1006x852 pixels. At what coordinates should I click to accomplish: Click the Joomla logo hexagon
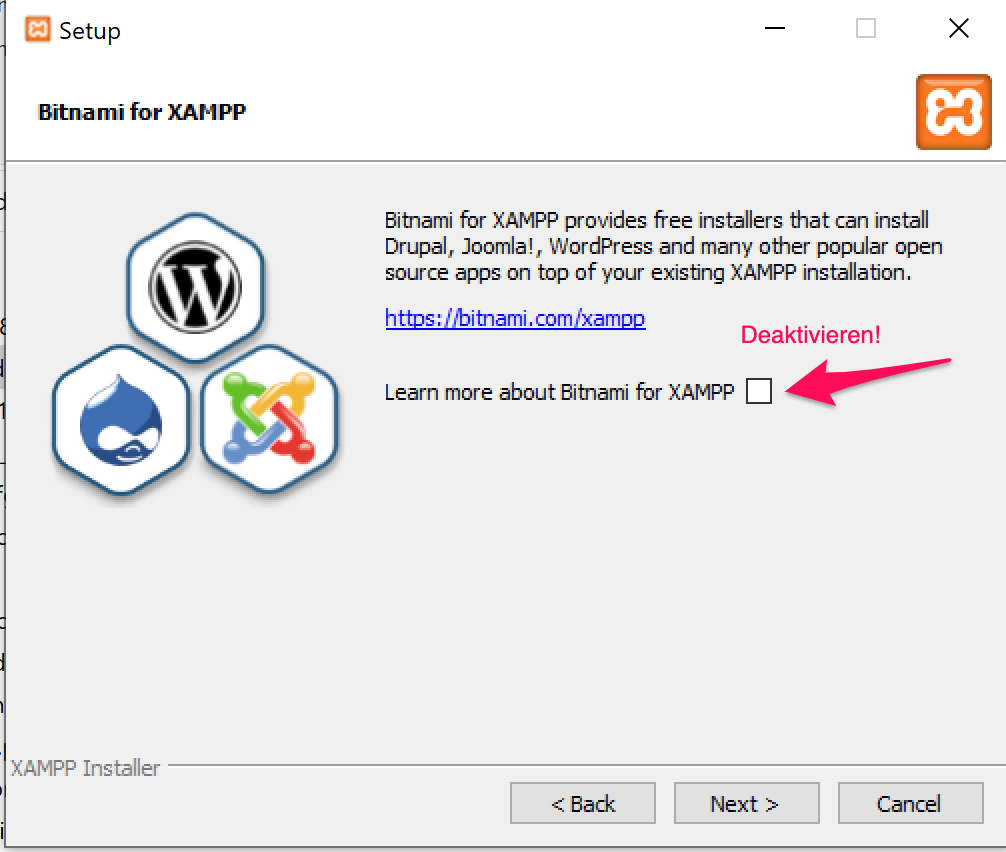click(x=269, y=419)
